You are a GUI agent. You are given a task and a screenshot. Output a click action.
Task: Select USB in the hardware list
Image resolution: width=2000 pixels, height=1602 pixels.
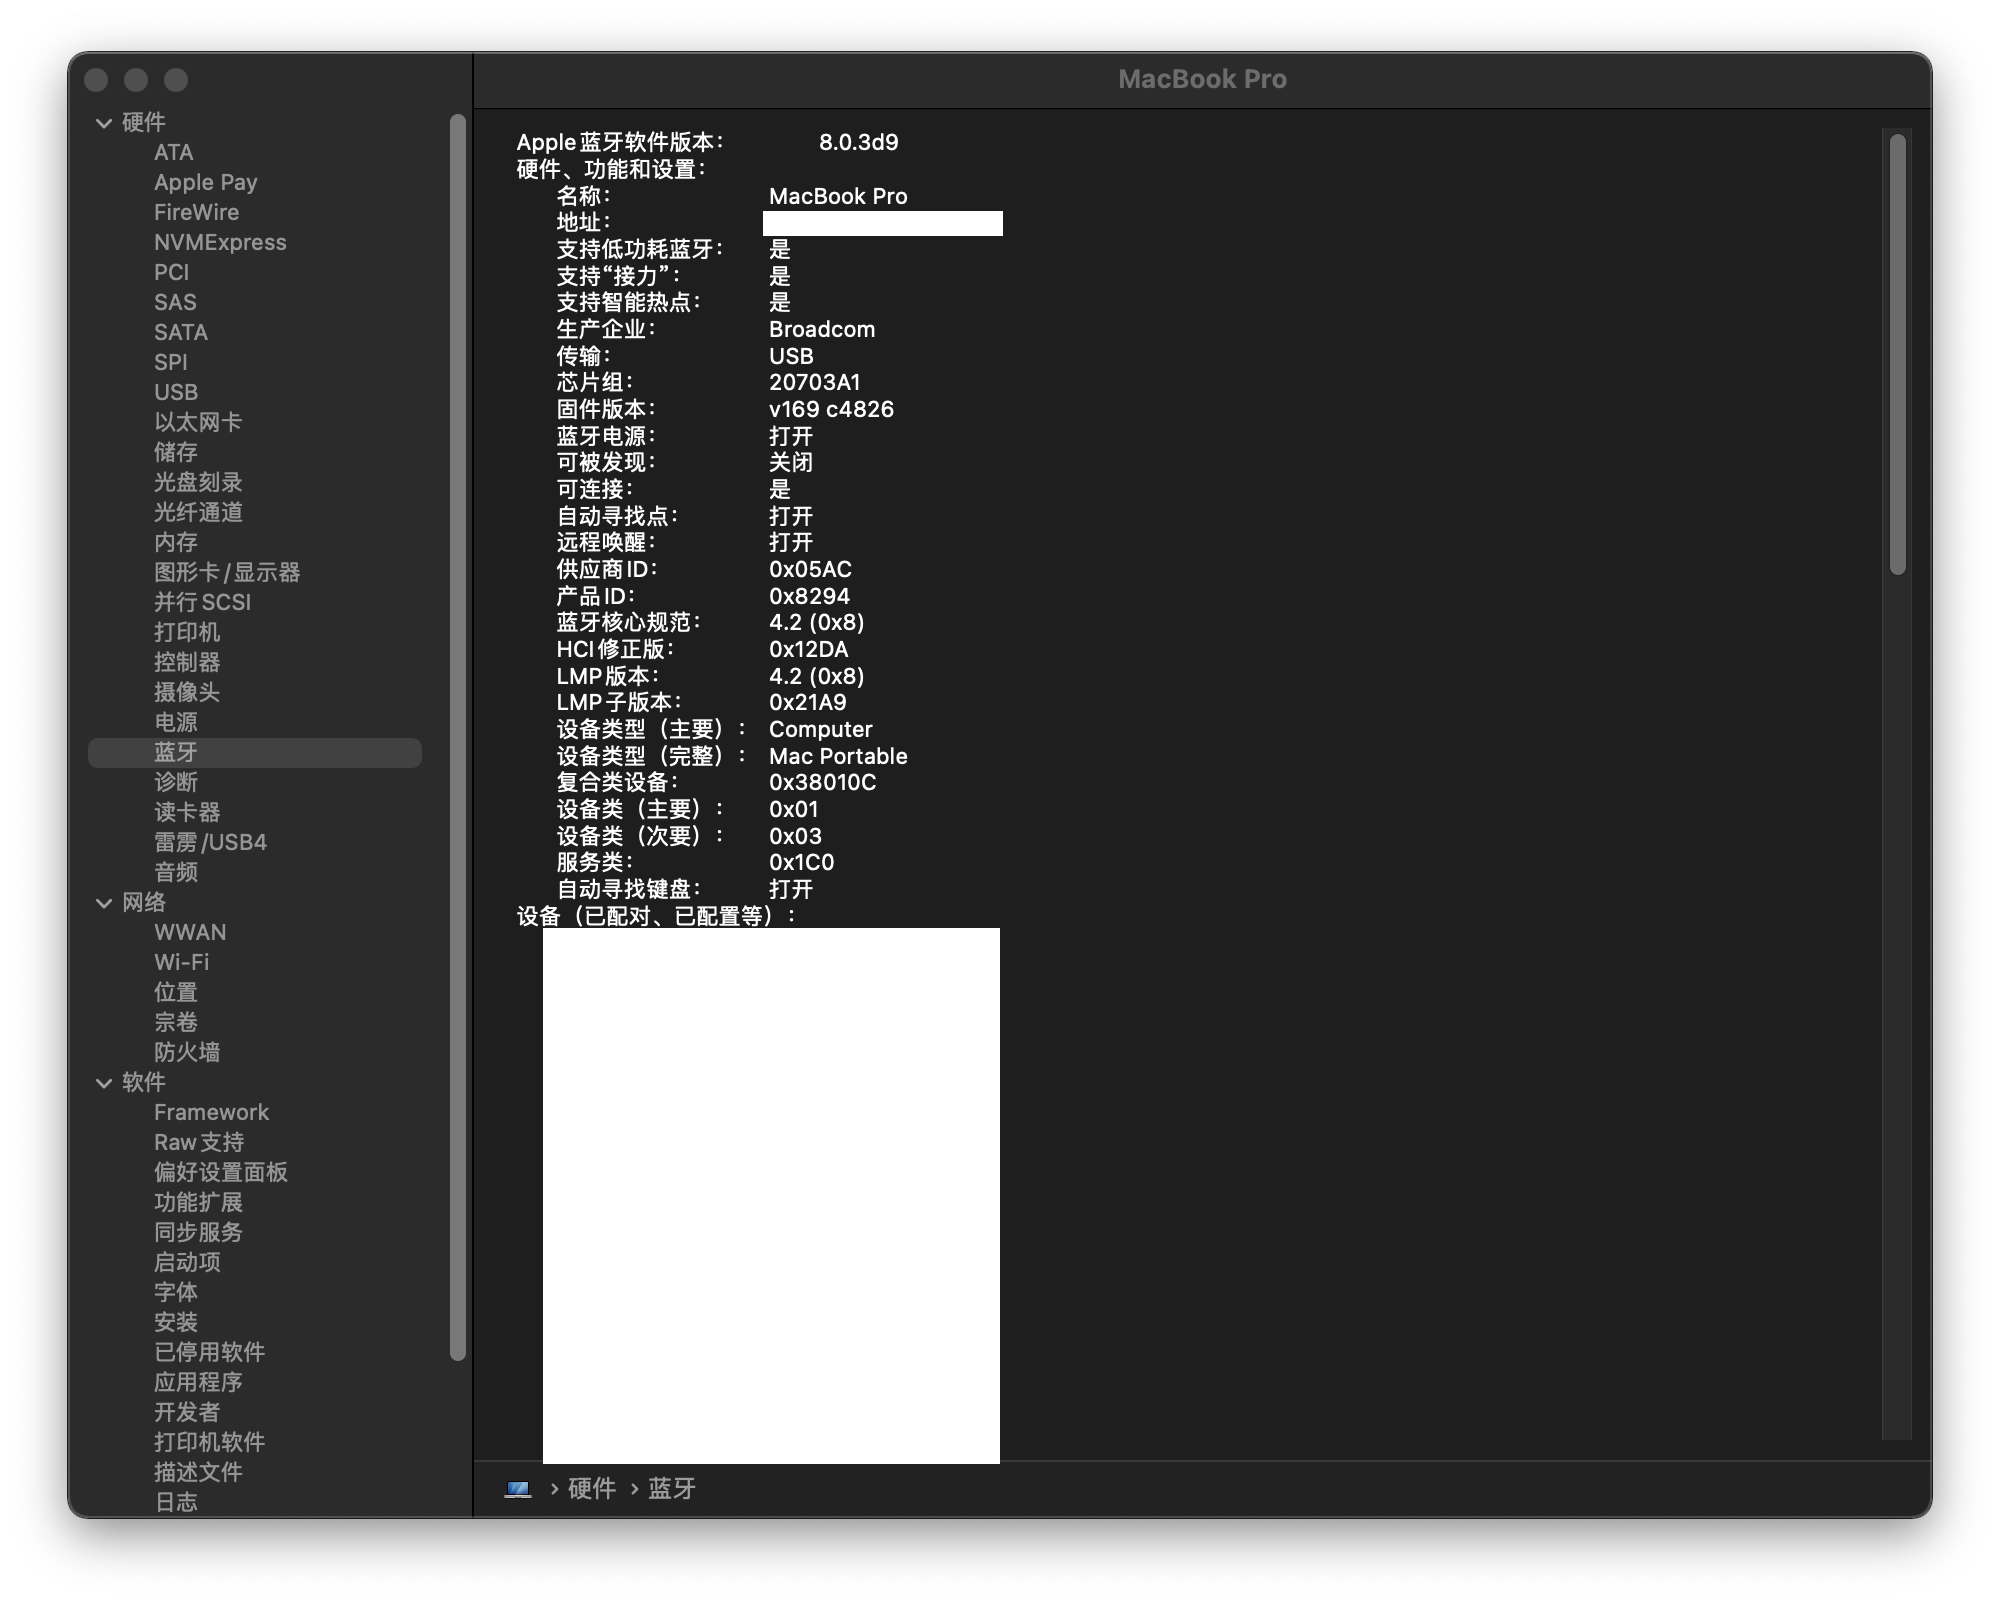tap(176, 392)
